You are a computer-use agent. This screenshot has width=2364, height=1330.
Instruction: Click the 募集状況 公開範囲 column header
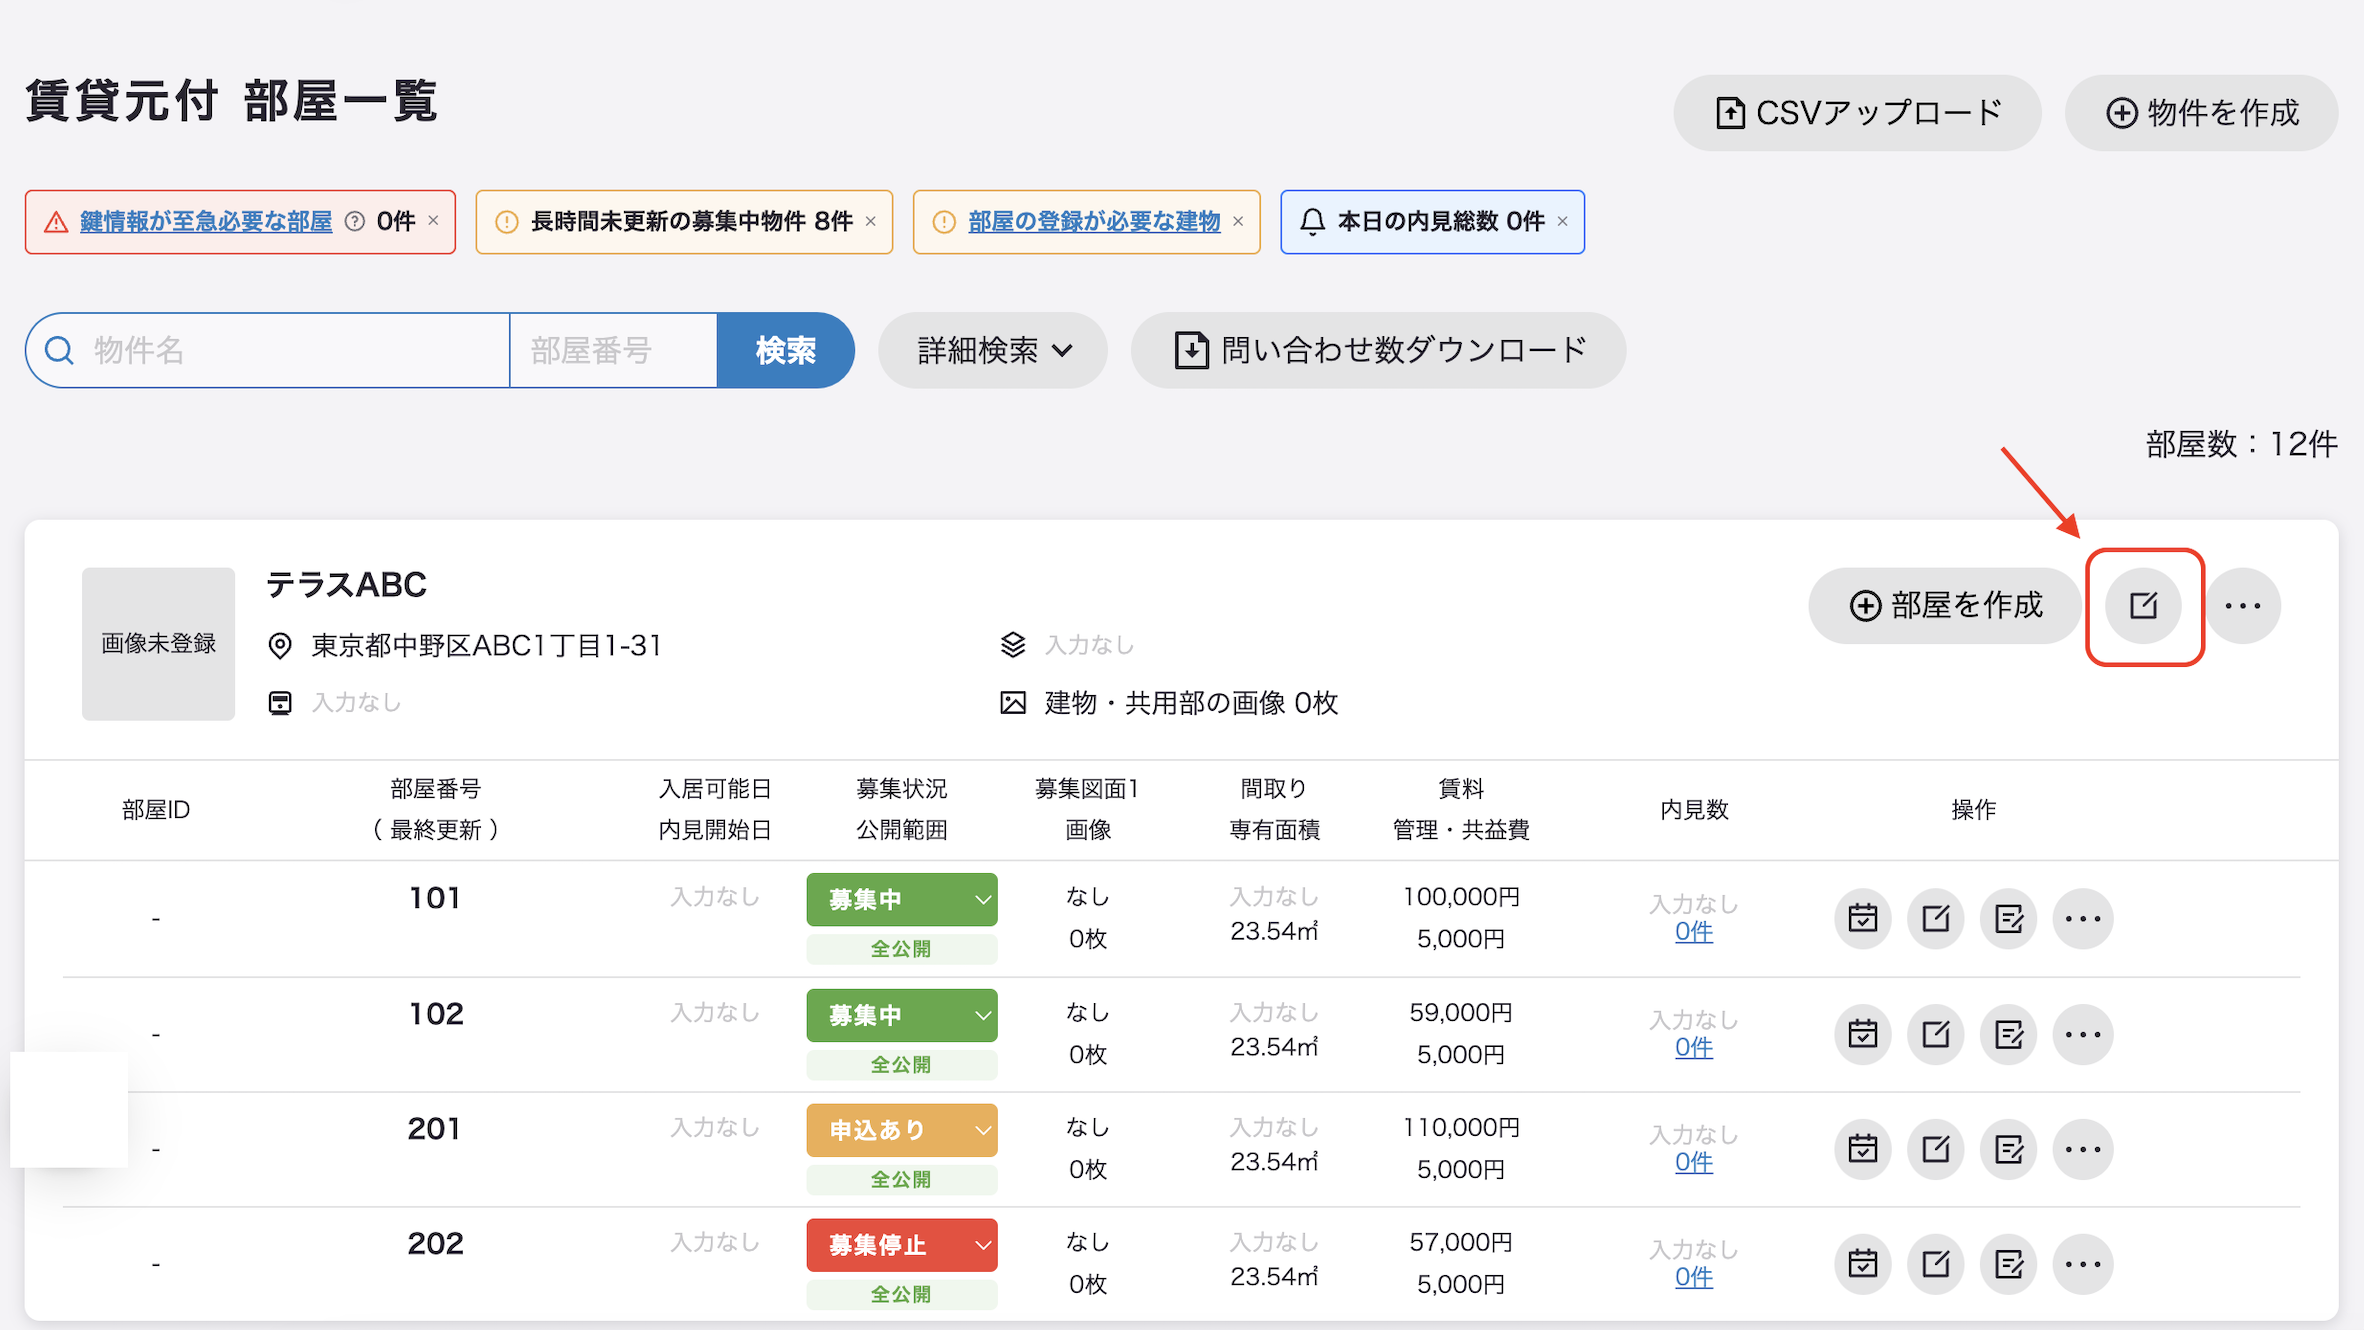click(901, 809)
